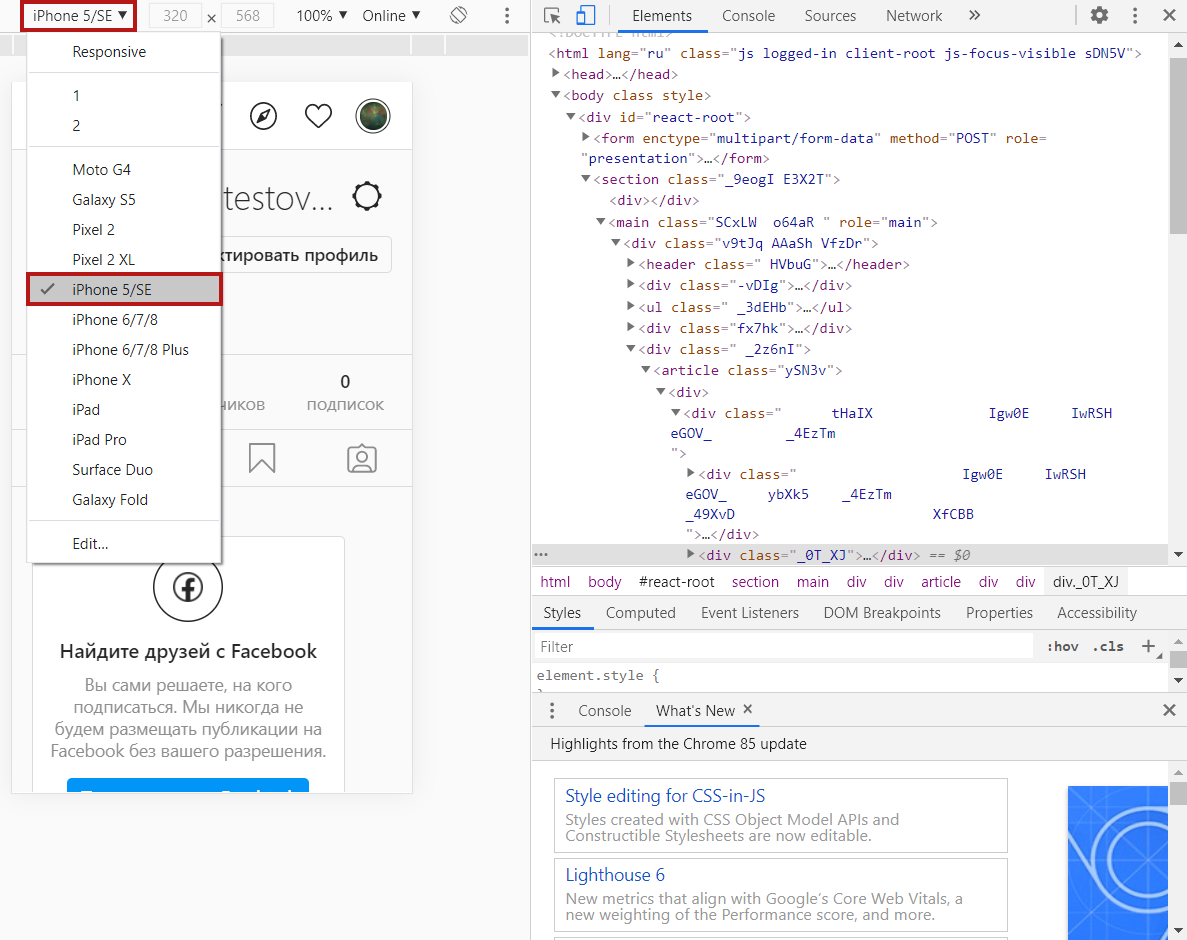1187x940 pixels.
Task: Toggle the .cls class editor
Action: tap(1108, 647)
